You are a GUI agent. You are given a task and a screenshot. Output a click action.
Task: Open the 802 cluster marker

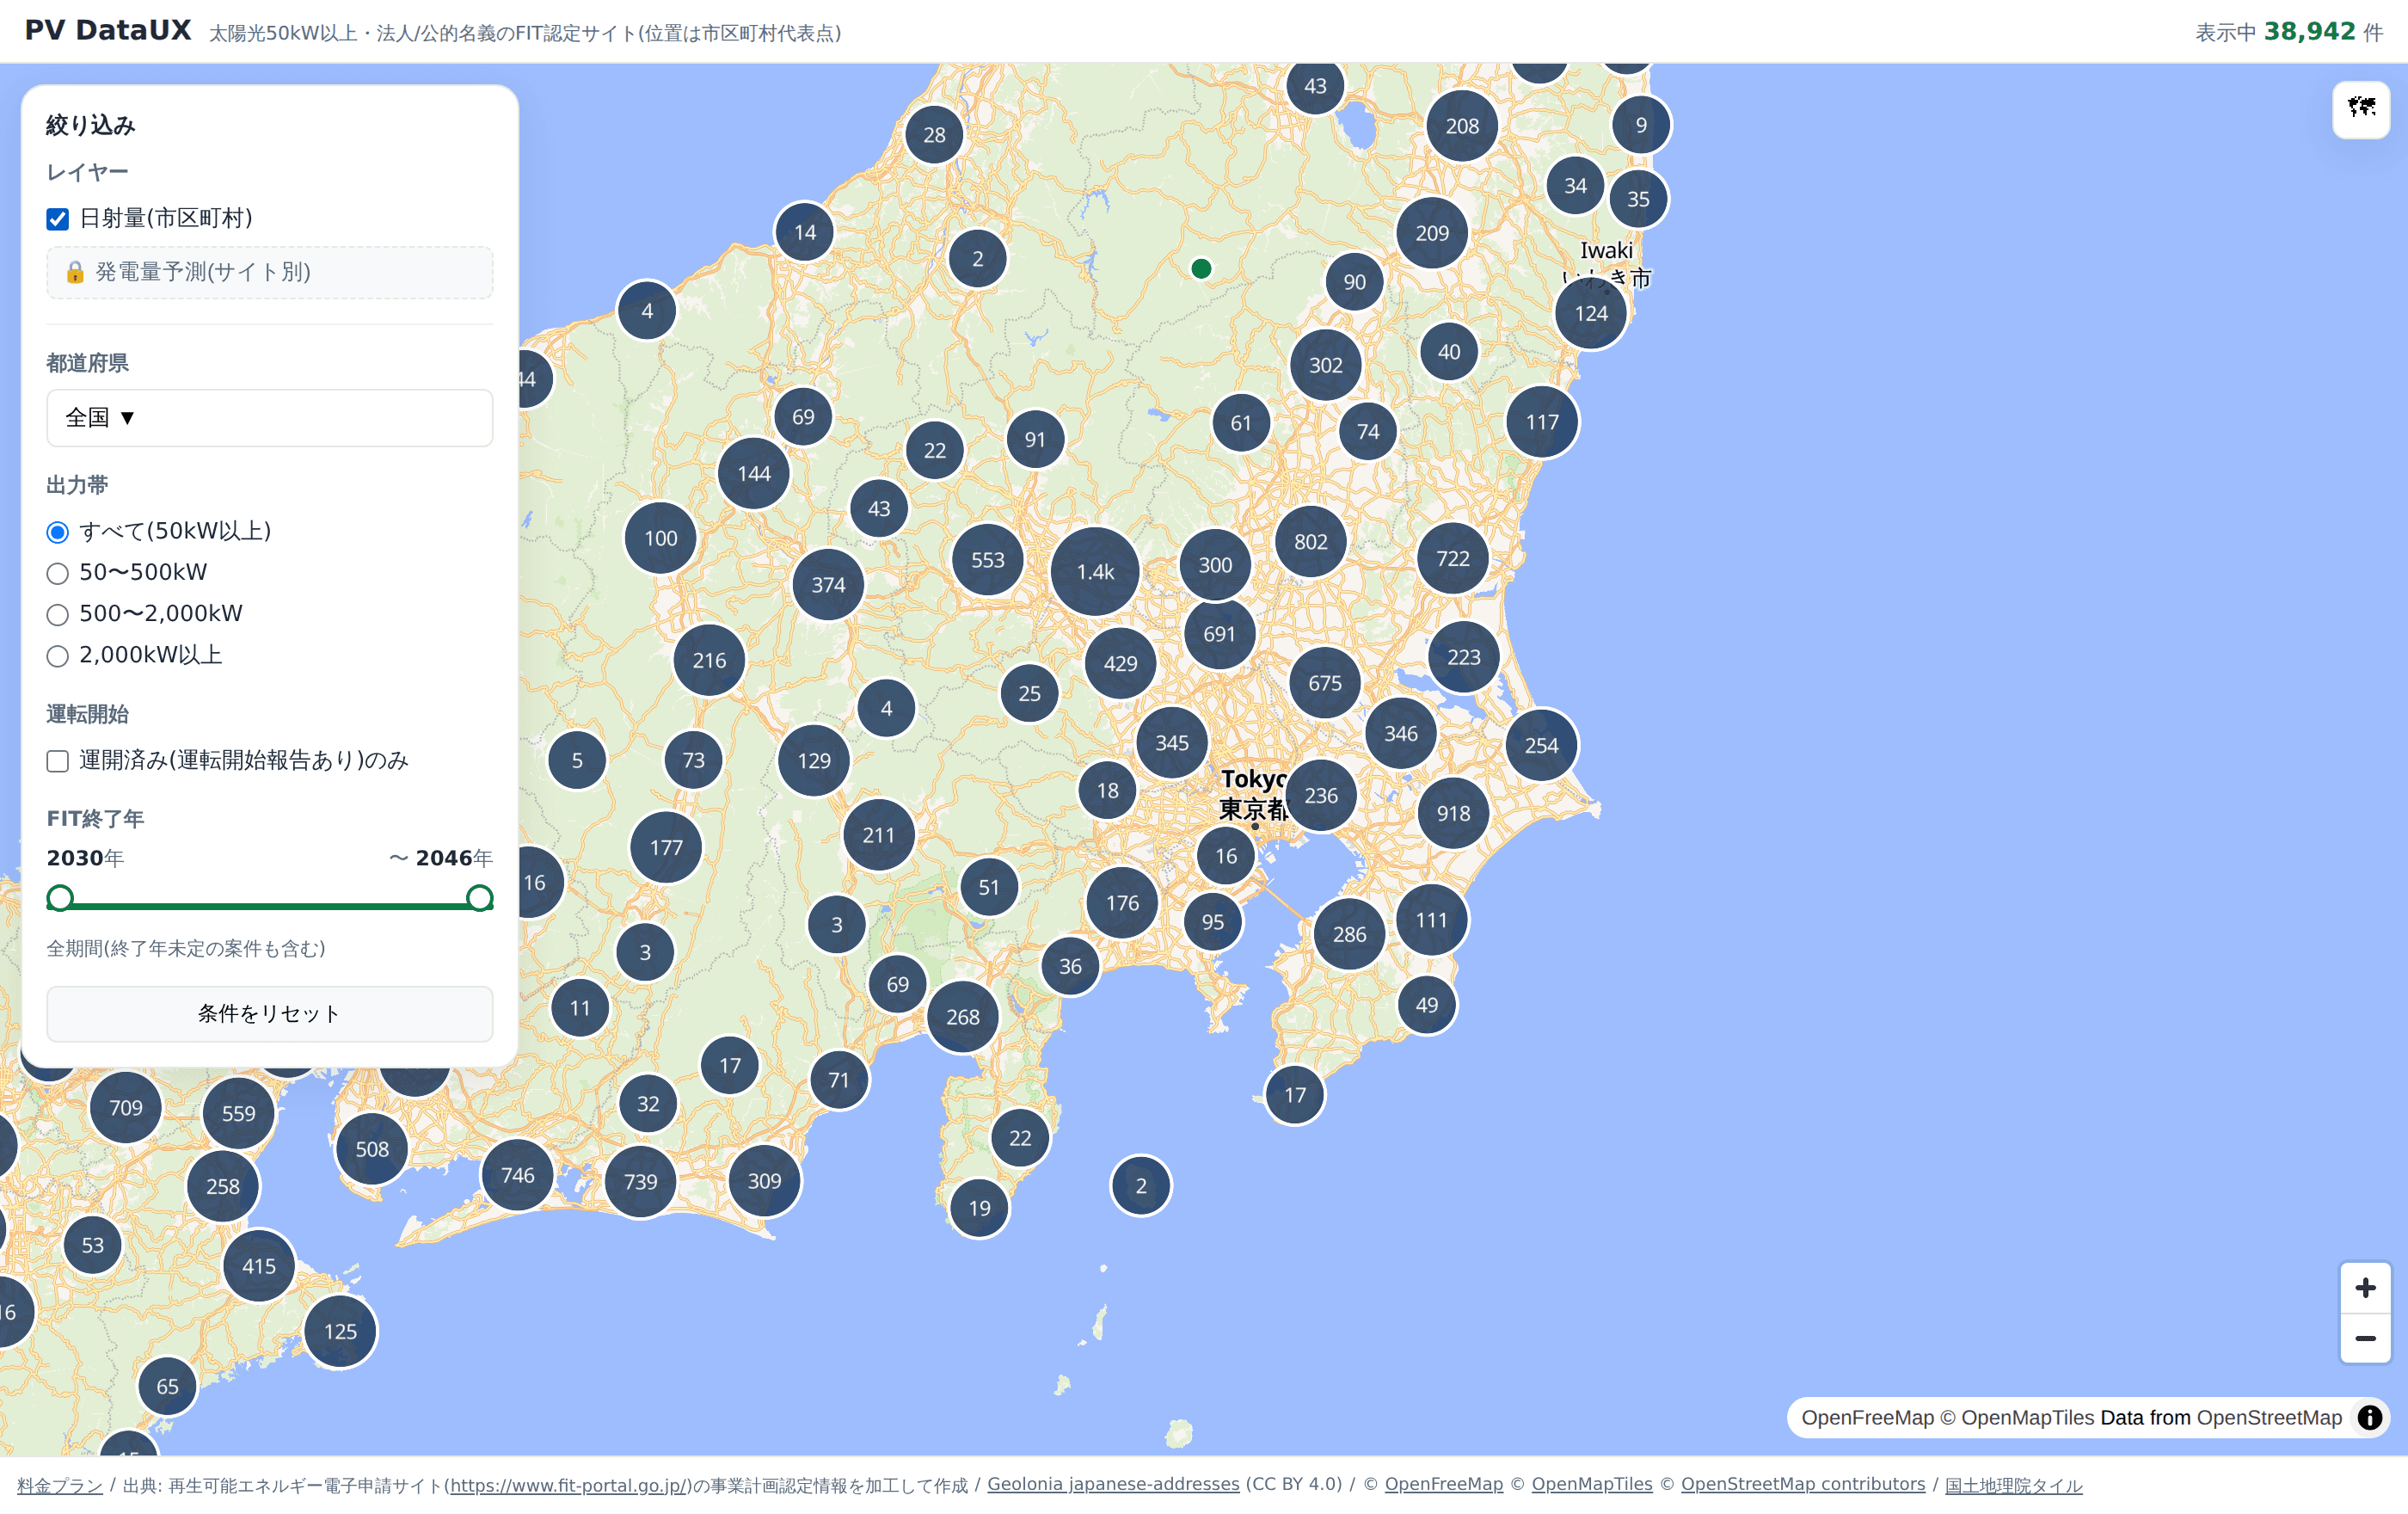(x=1311, y=541)
